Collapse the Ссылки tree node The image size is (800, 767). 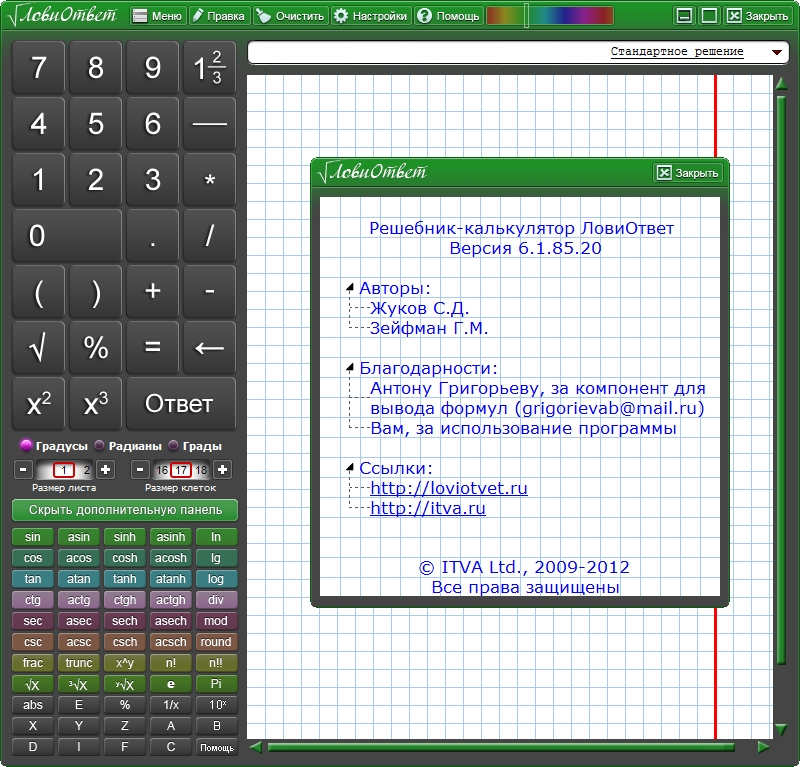(x=350, y=468)
